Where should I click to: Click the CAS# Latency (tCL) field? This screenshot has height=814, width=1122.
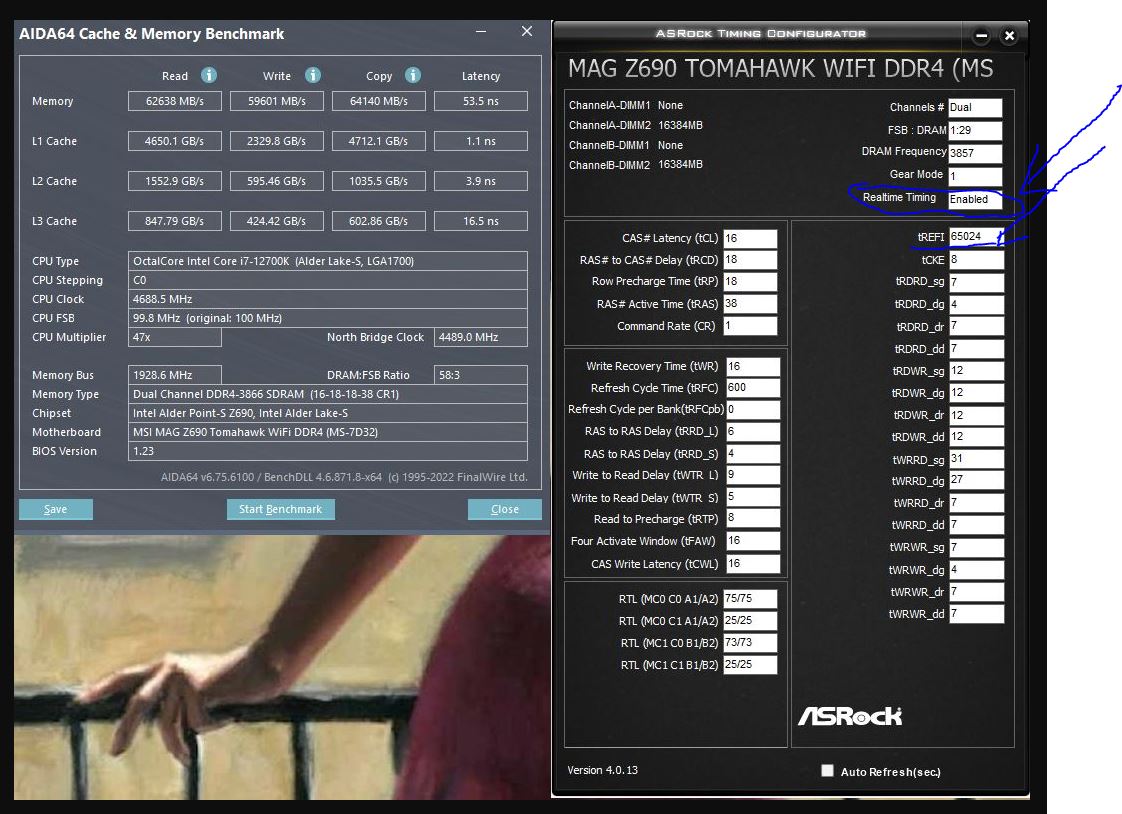pos(750,238)
